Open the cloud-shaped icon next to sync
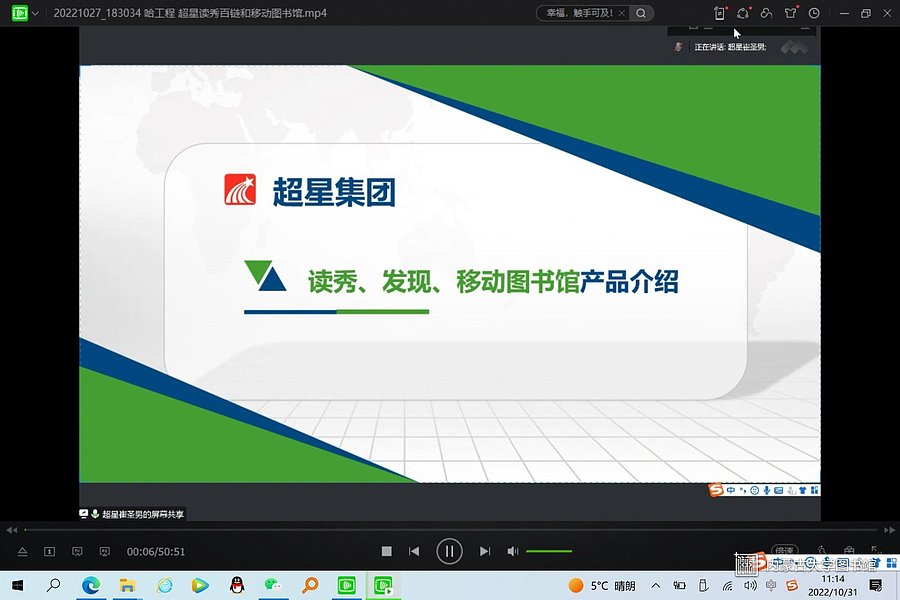This screenshot has width=900, height=600. pos(766,13)
